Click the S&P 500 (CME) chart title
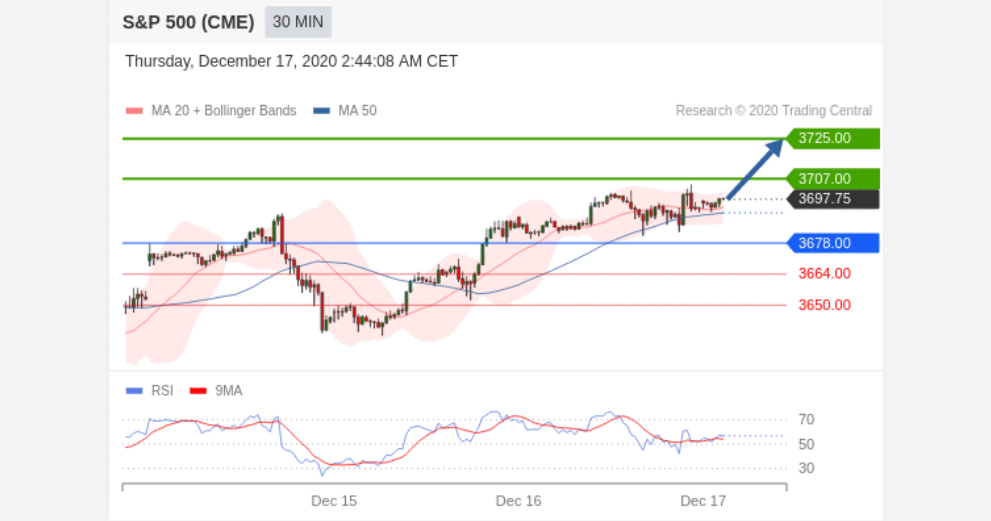Screen dimensions: 991x521 (x=188, y=22)
